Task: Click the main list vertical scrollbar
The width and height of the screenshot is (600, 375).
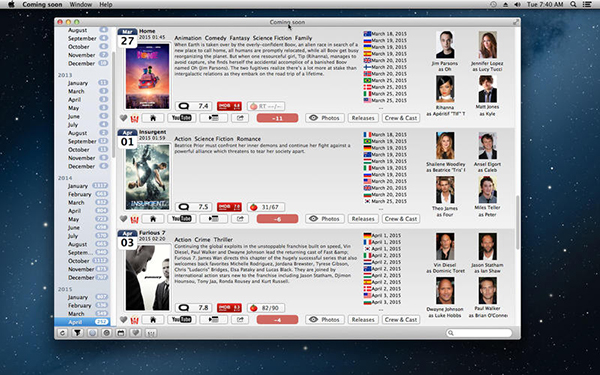Action: coord(517,222)
